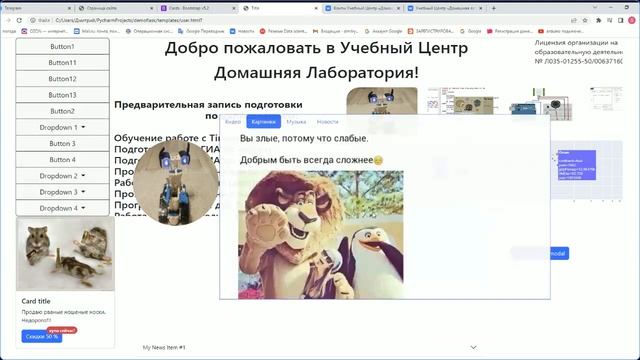Open the Google Переводчик bookmark
The height and width of the screenshot is (360, 640).
point(201,31)
